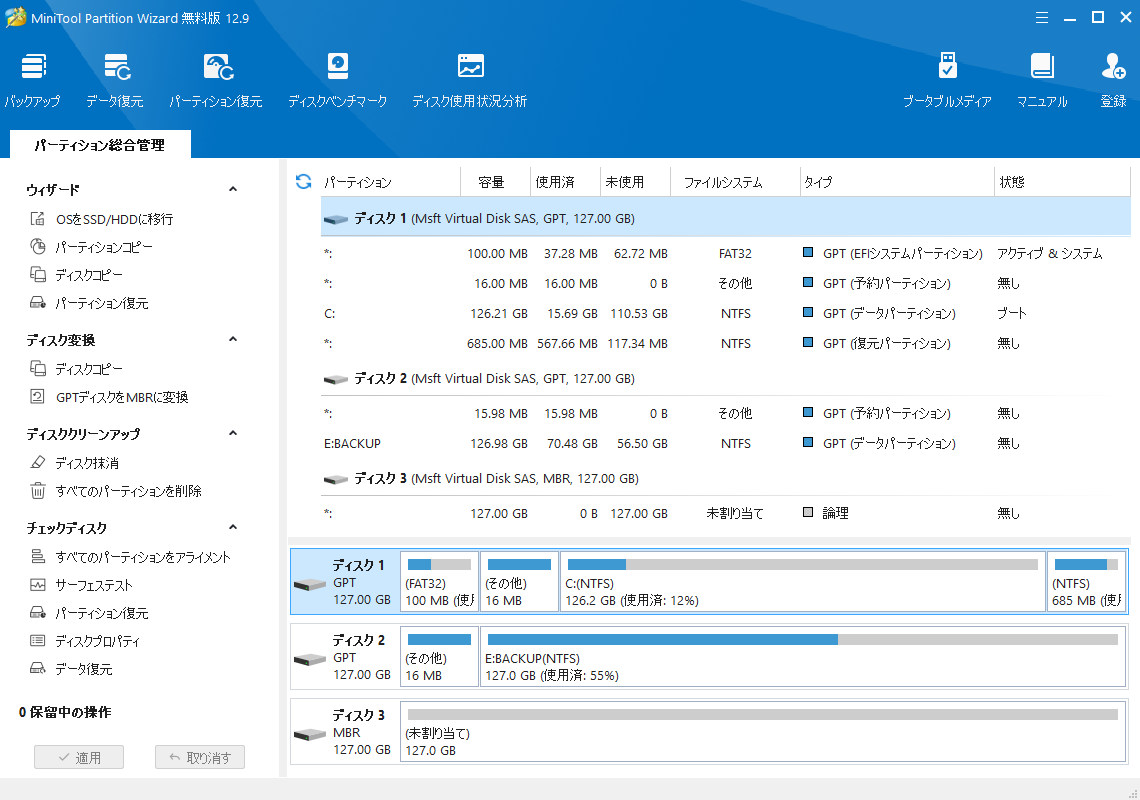This screenshot has width=1140, height=800.
Task: Choose OSをSSD/HDDに移行 wizard
Action: point(101,219)
